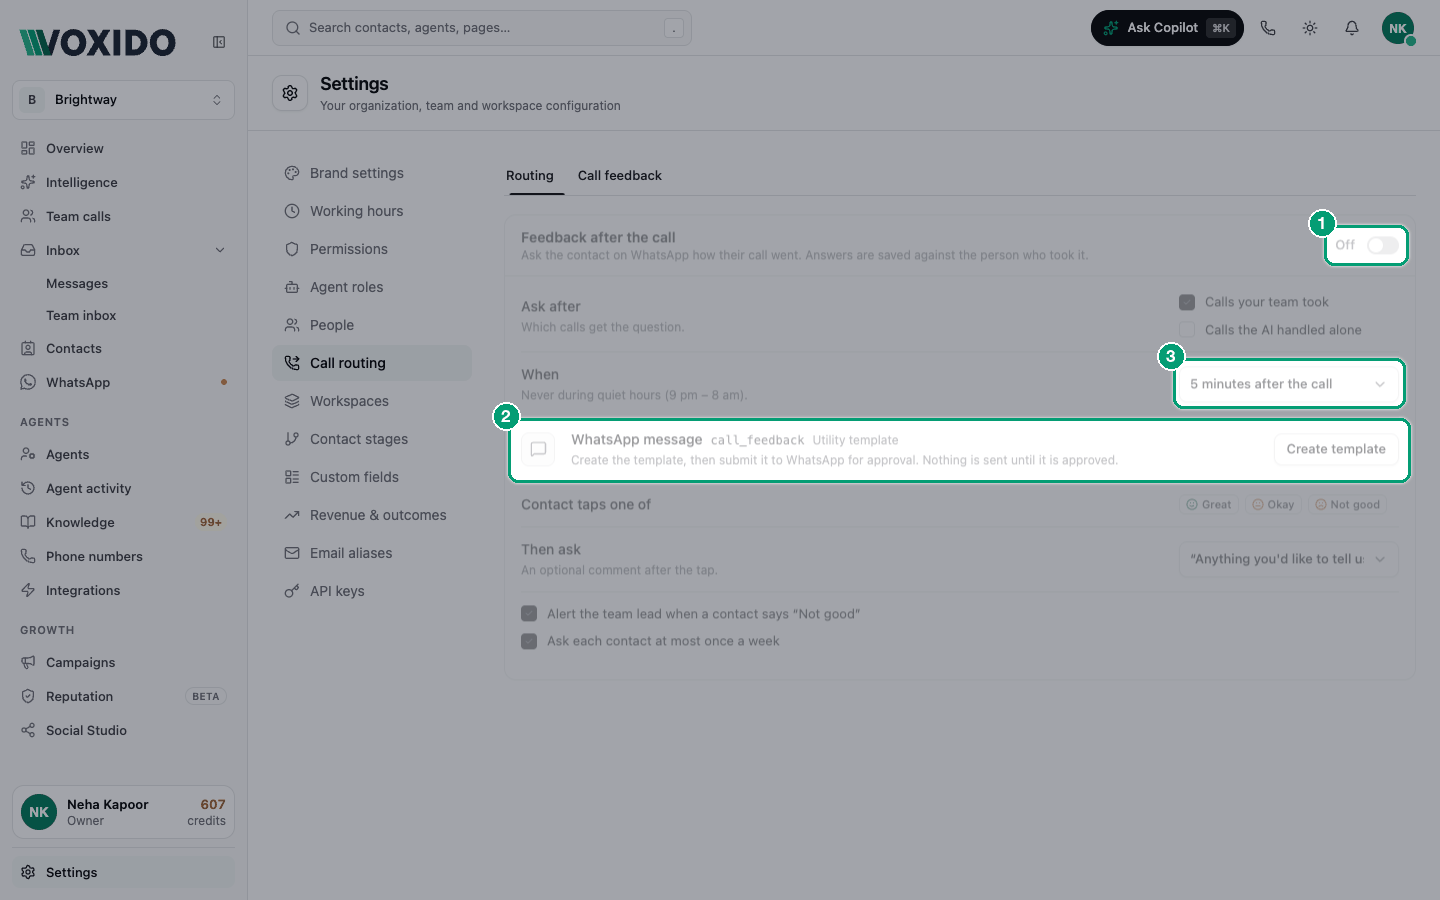Screen dimensions: 1440x900
Task: Select Working hours settings
Action: 372,211
